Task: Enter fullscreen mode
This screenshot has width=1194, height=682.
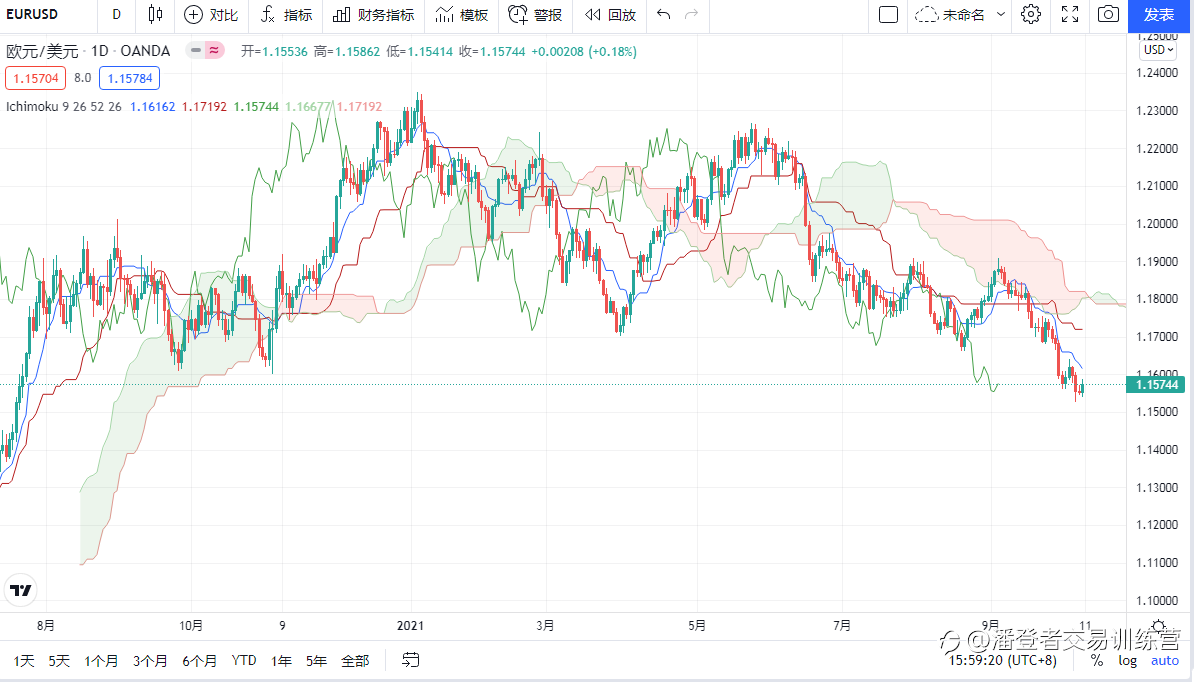Action: coord(1069,15)
